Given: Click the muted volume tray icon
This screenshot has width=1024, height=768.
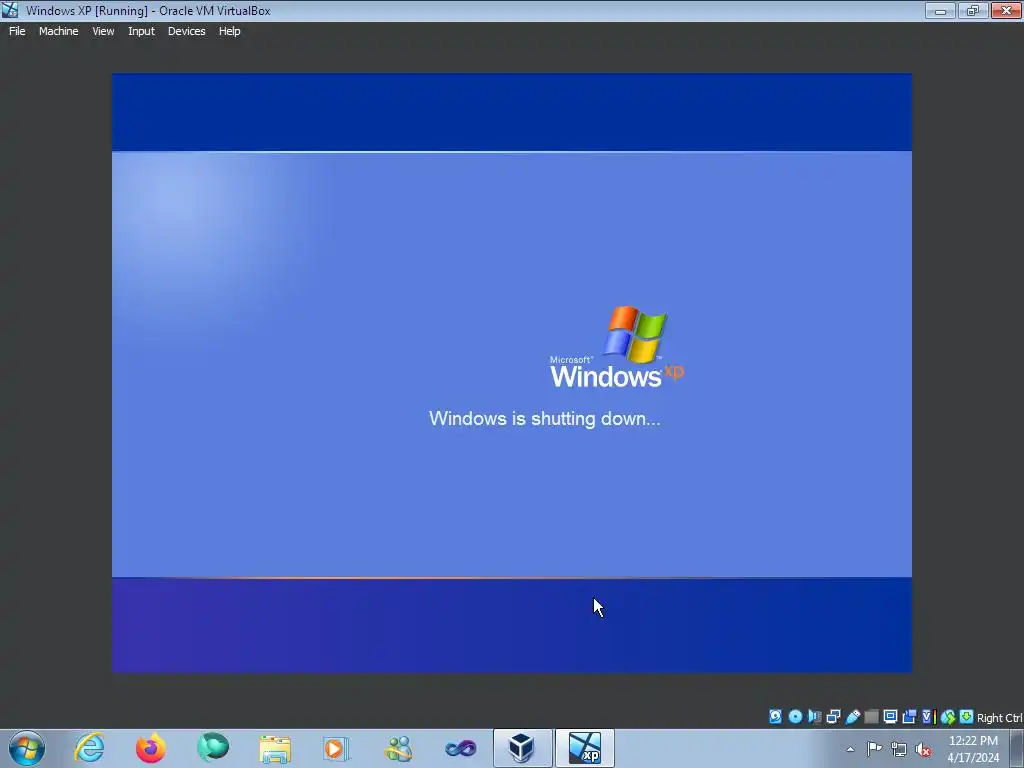Looking at the screenshot, I should pos(923,749).
